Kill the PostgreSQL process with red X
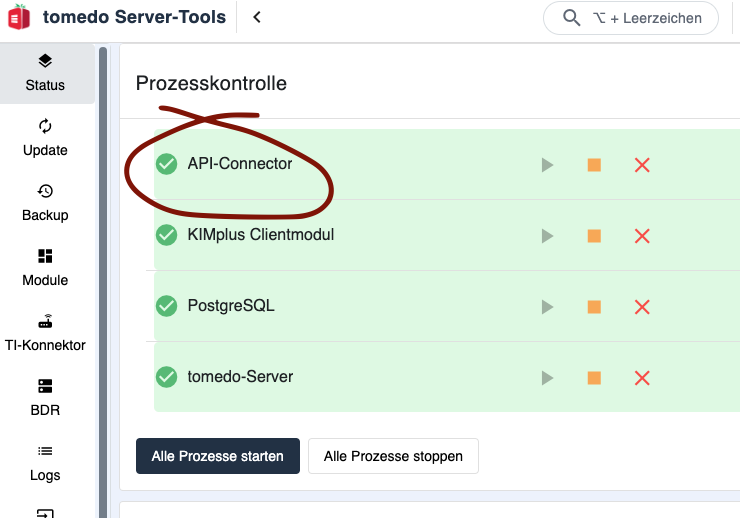This screenshot has height=518, width=740. coord(642,307)
